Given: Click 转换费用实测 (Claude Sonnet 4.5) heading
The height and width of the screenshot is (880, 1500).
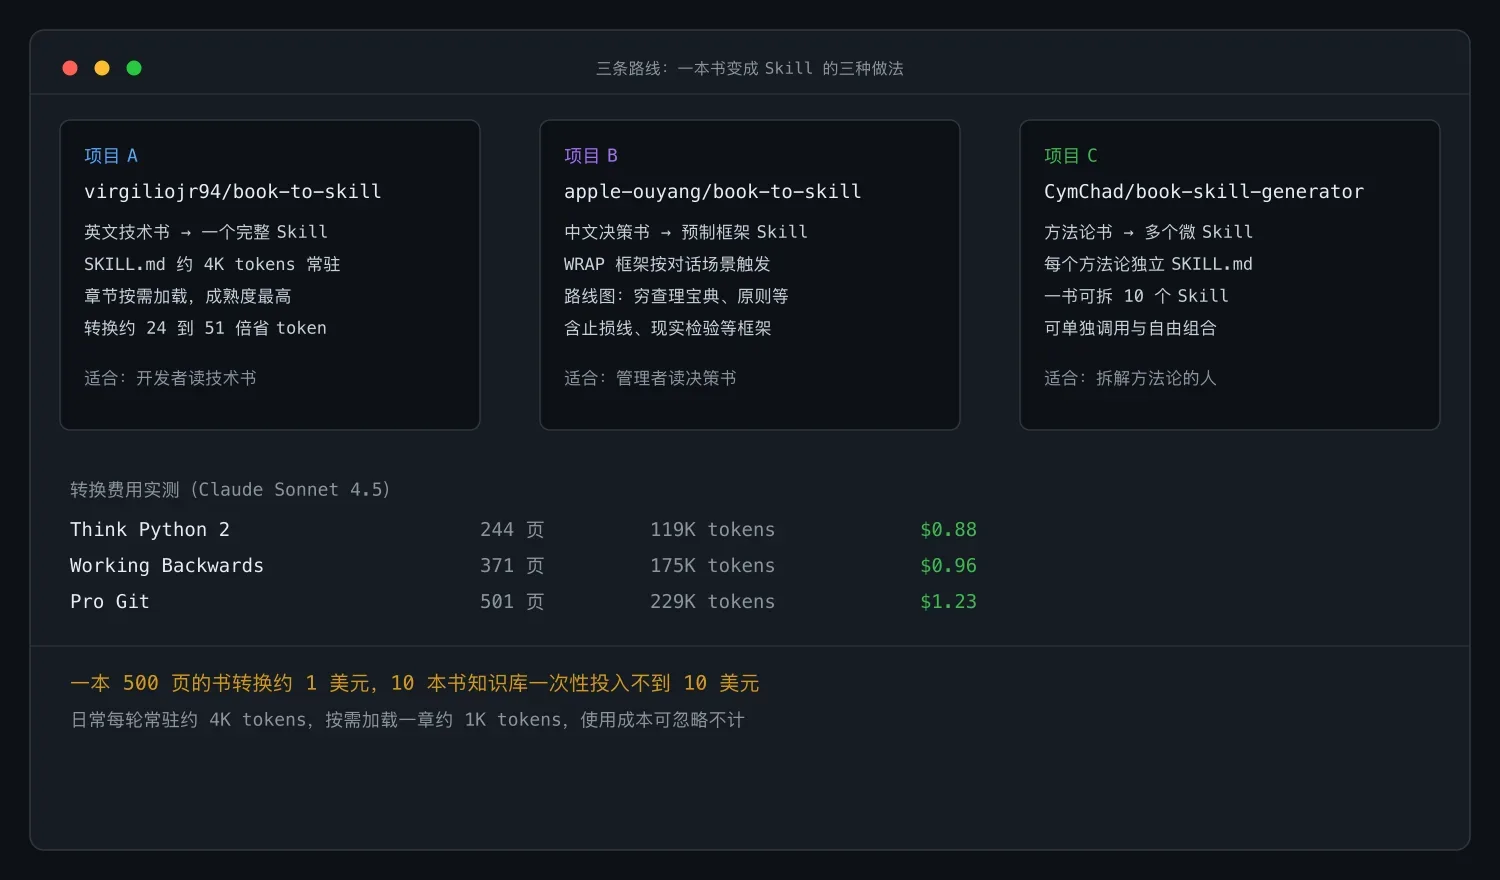Looking at the screenshot, I should tap(230, 490).
